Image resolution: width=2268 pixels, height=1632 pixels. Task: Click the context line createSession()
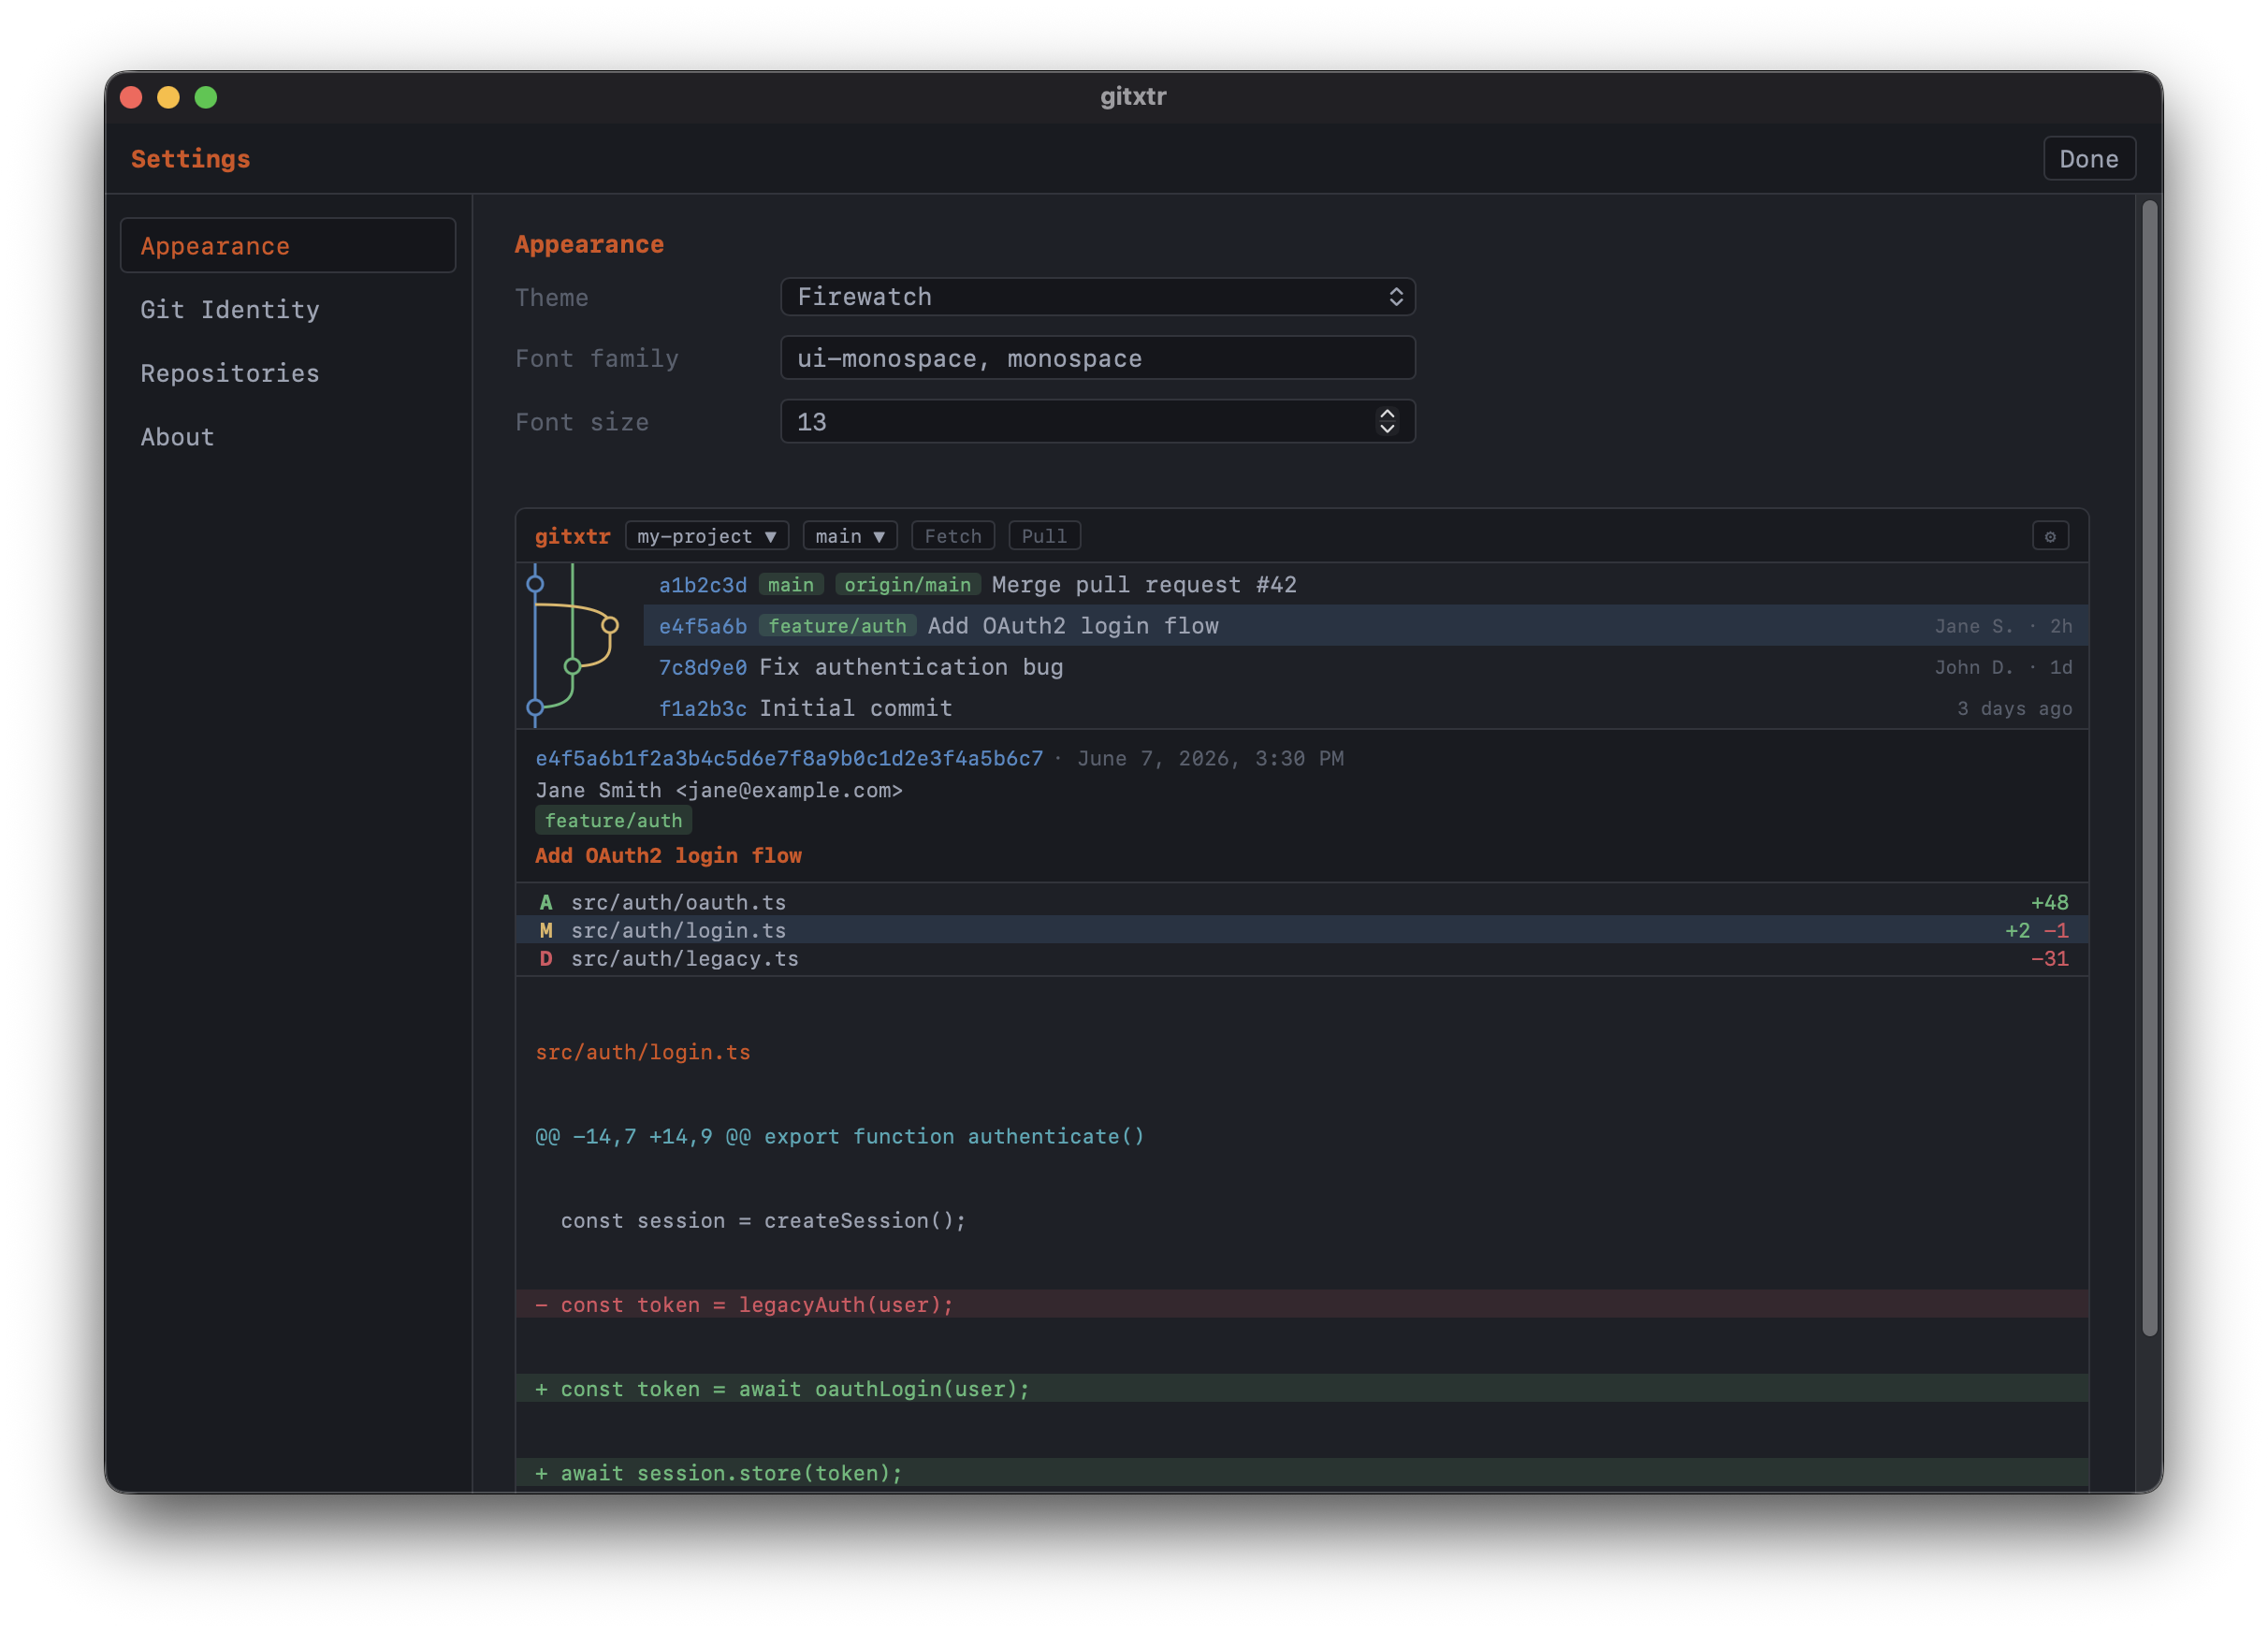(x=1302, y=1220)
